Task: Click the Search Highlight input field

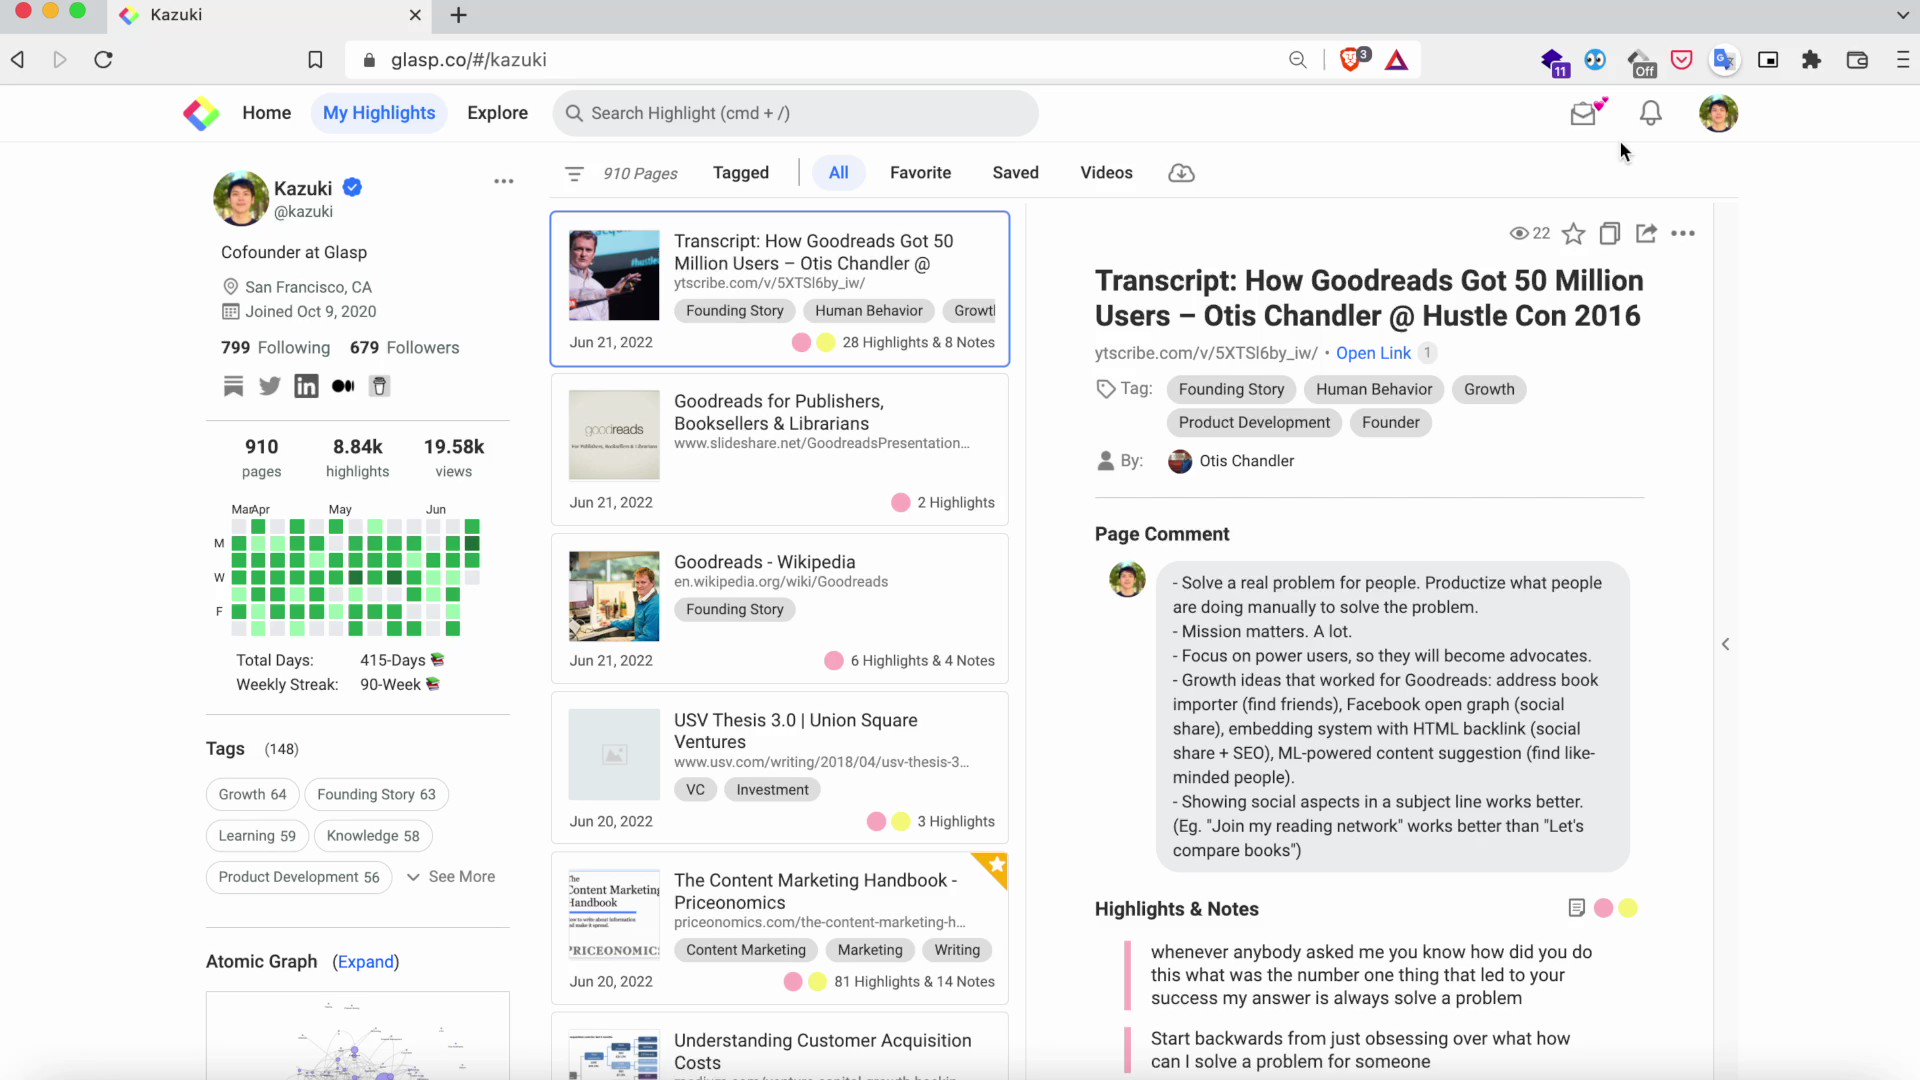Action: click(x=795, y=114)
